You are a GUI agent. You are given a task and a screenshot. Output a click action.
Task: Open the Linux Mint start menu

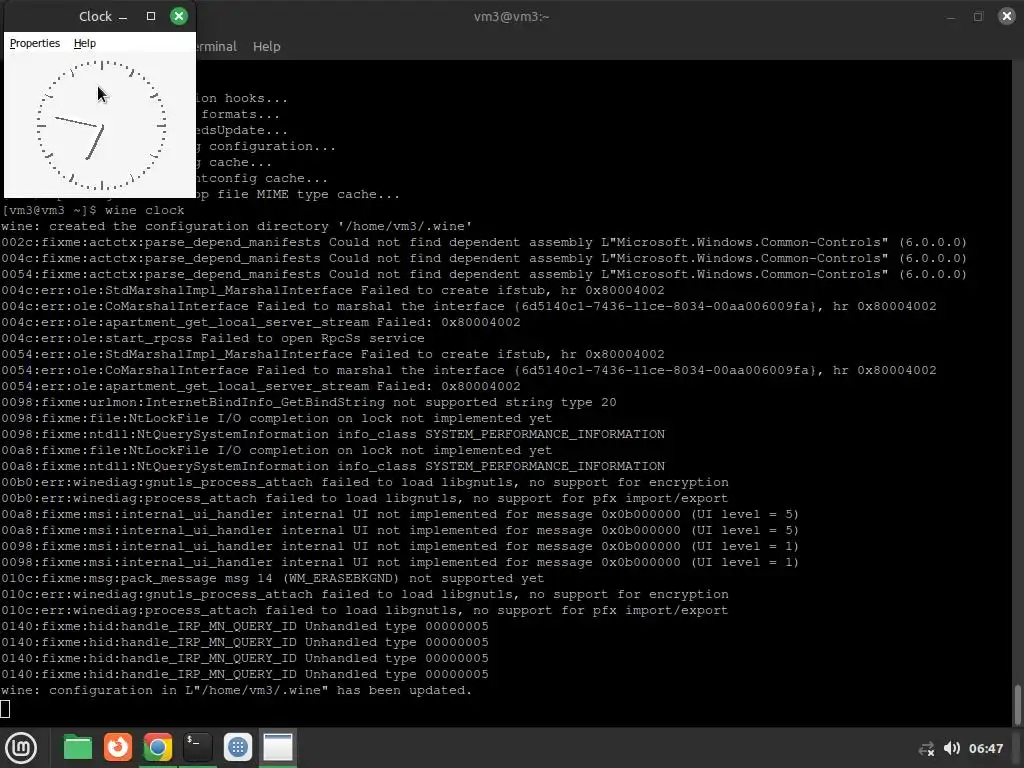(x=21, y=747)
